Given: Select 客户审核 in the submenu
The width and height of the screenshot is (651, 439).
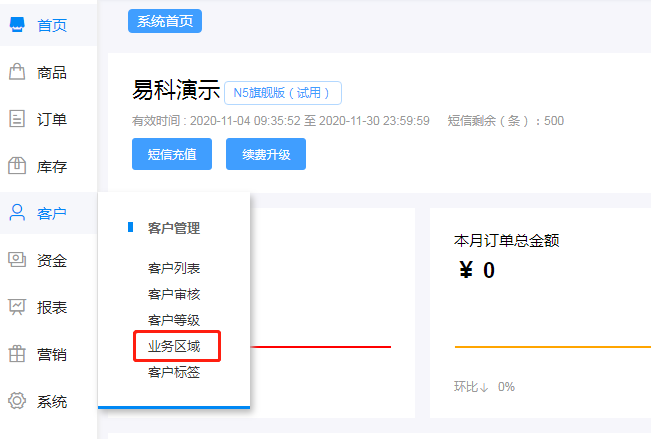Looking at the screenshot, I should point(174,294).
